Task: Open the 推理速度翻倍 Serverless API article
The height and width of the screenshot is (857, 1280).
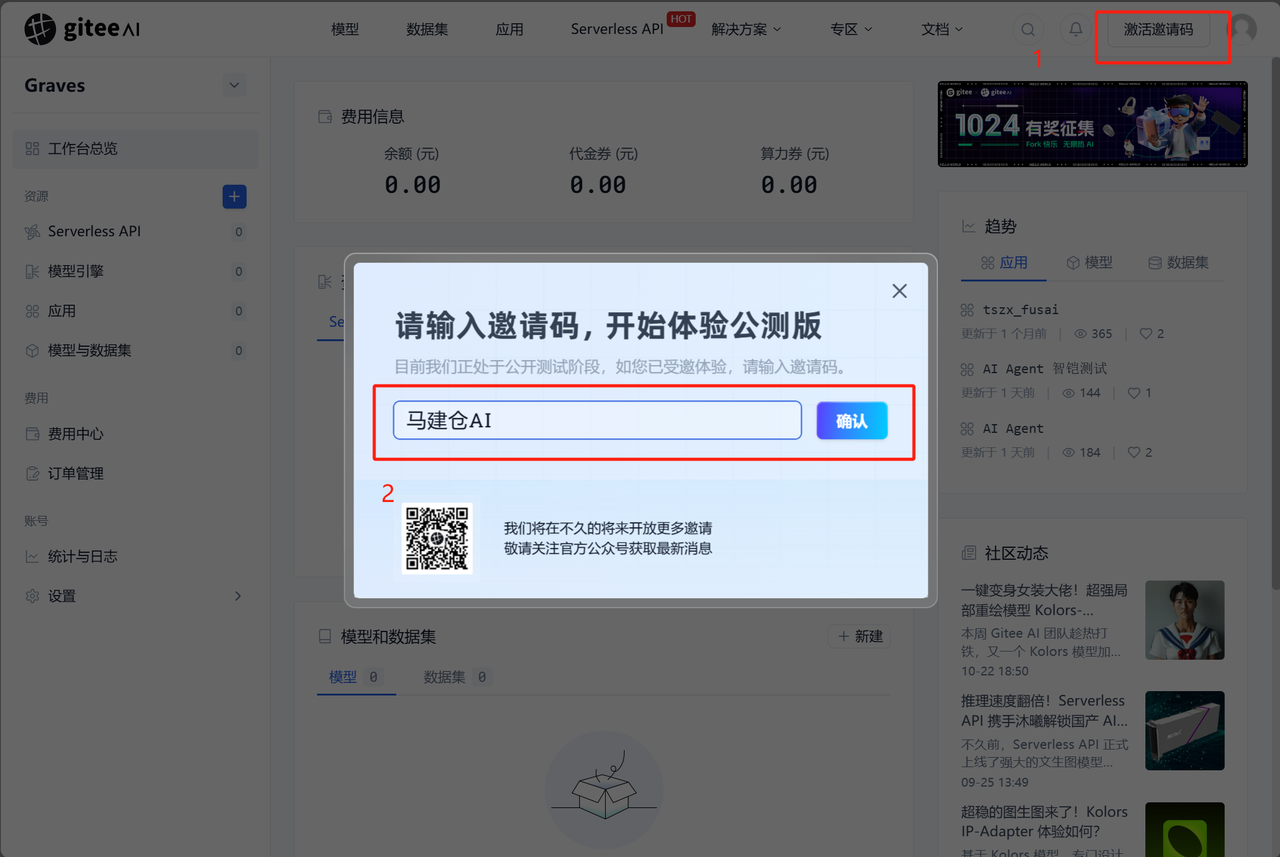Action: click(1045, 711)
